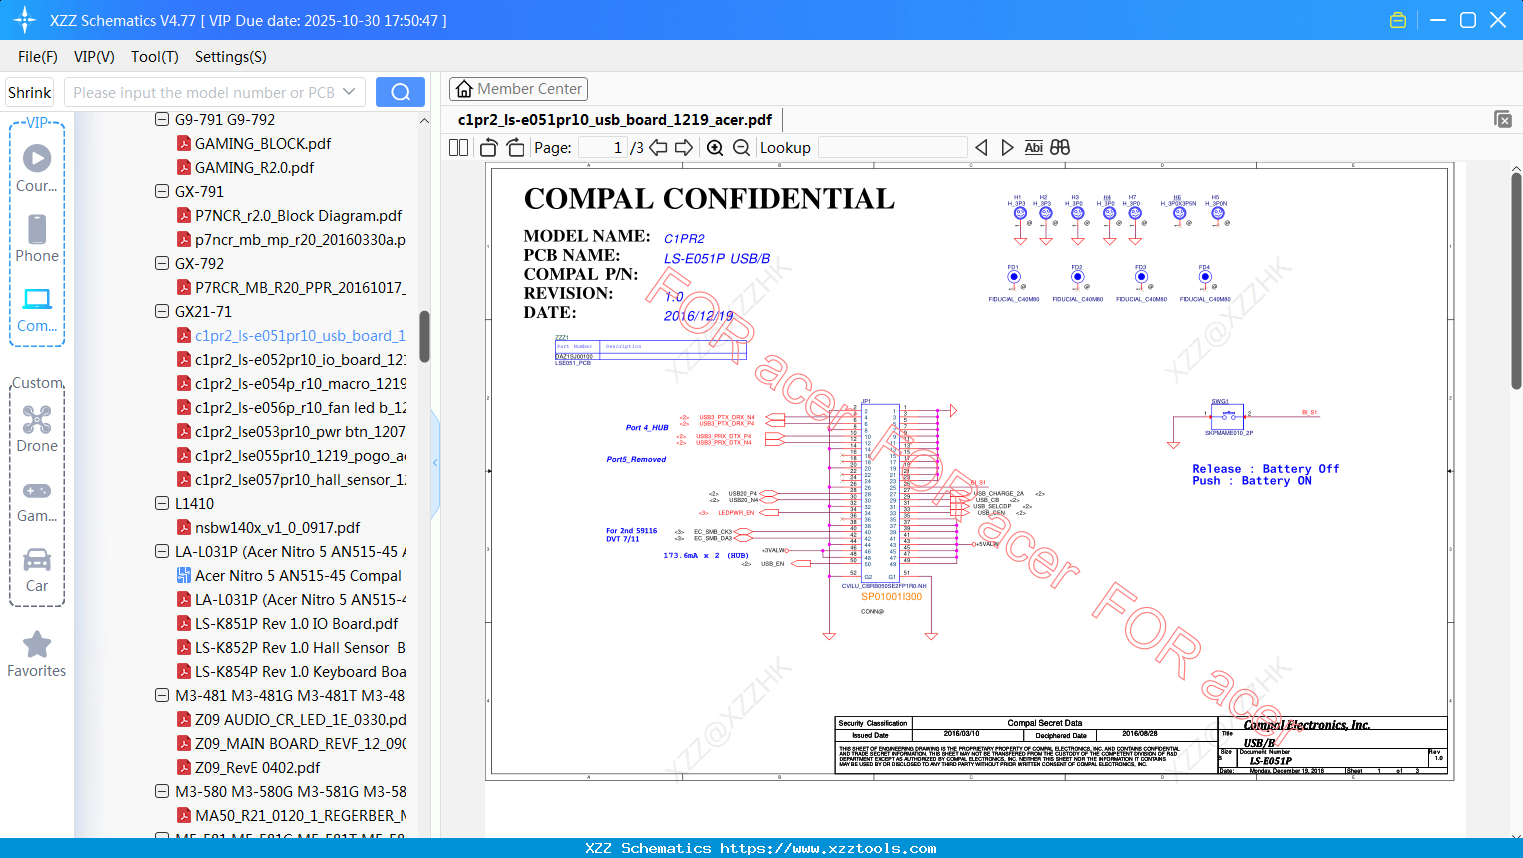Open the Car category
Image resolution: width=1523 pixels, height=858 pixels.
click(37, 570)
